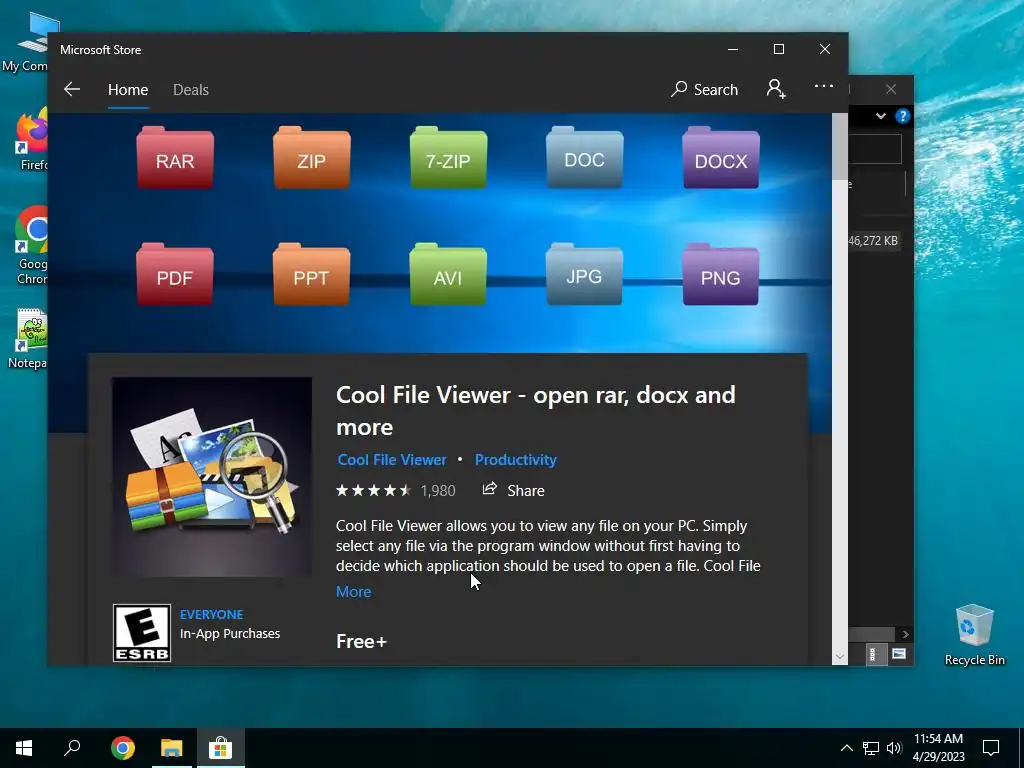The height and width of the screenshot is (768, 1024).
Task: Click the Cool File Viewer app thumbnail
Action: tap(212, 477)
